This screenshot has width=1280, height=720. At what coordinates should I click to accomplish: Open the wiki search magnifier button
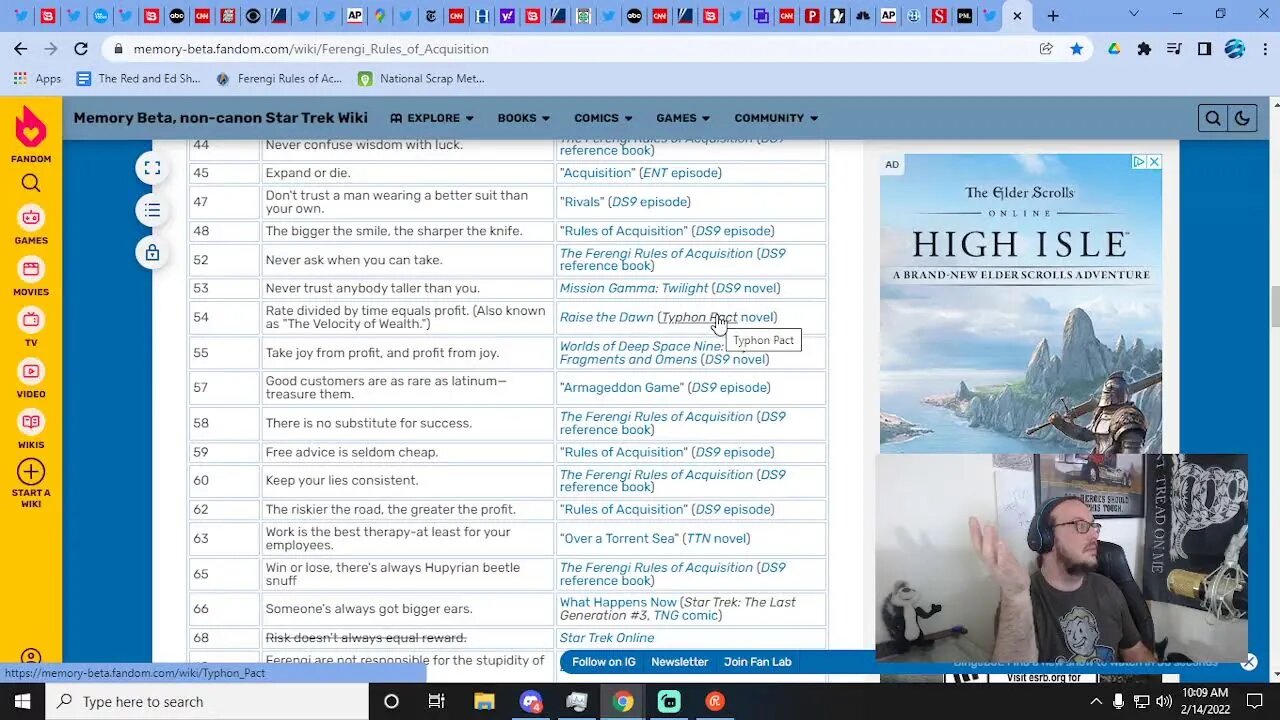1213,118
